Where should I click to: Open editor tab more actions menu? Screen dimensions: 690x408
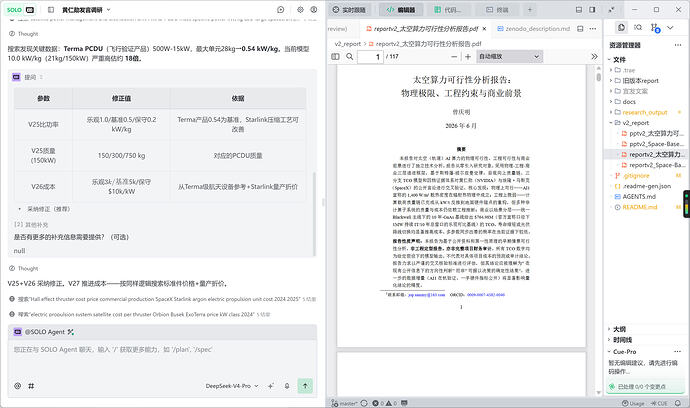tap(593, 29)
